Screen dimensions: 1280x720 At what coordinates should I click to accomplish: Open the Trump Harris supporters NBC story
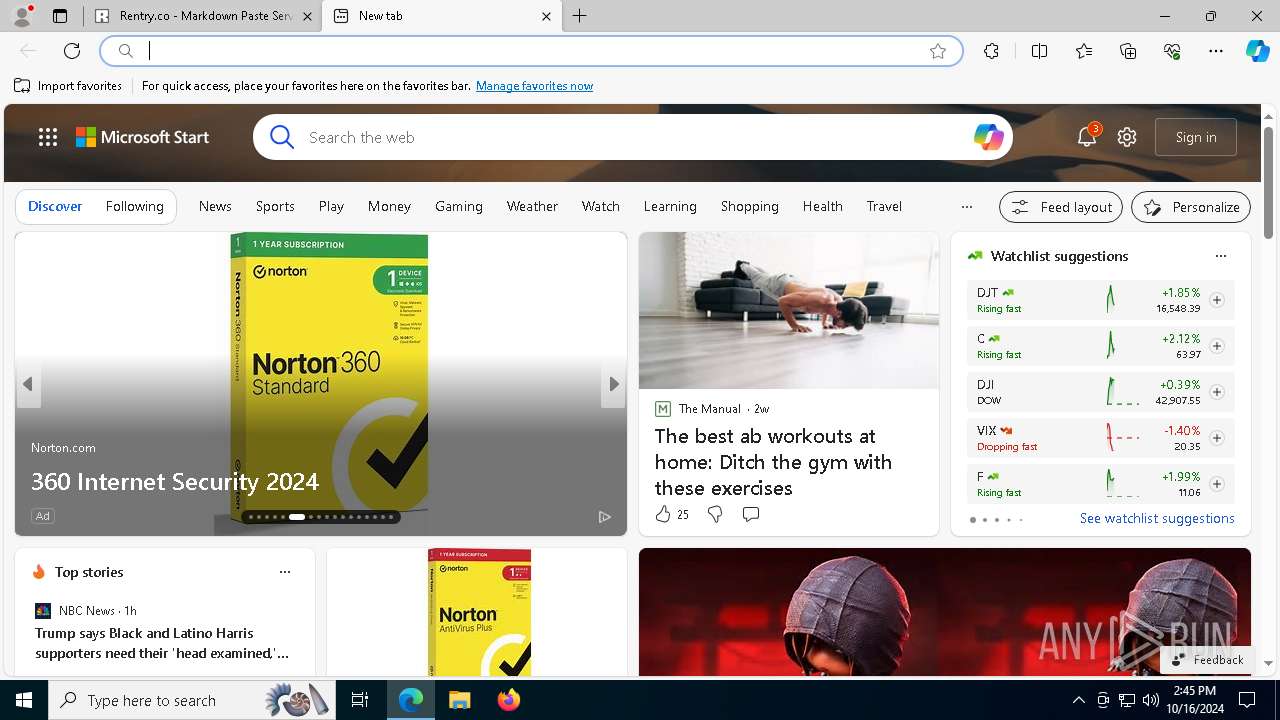162,643
